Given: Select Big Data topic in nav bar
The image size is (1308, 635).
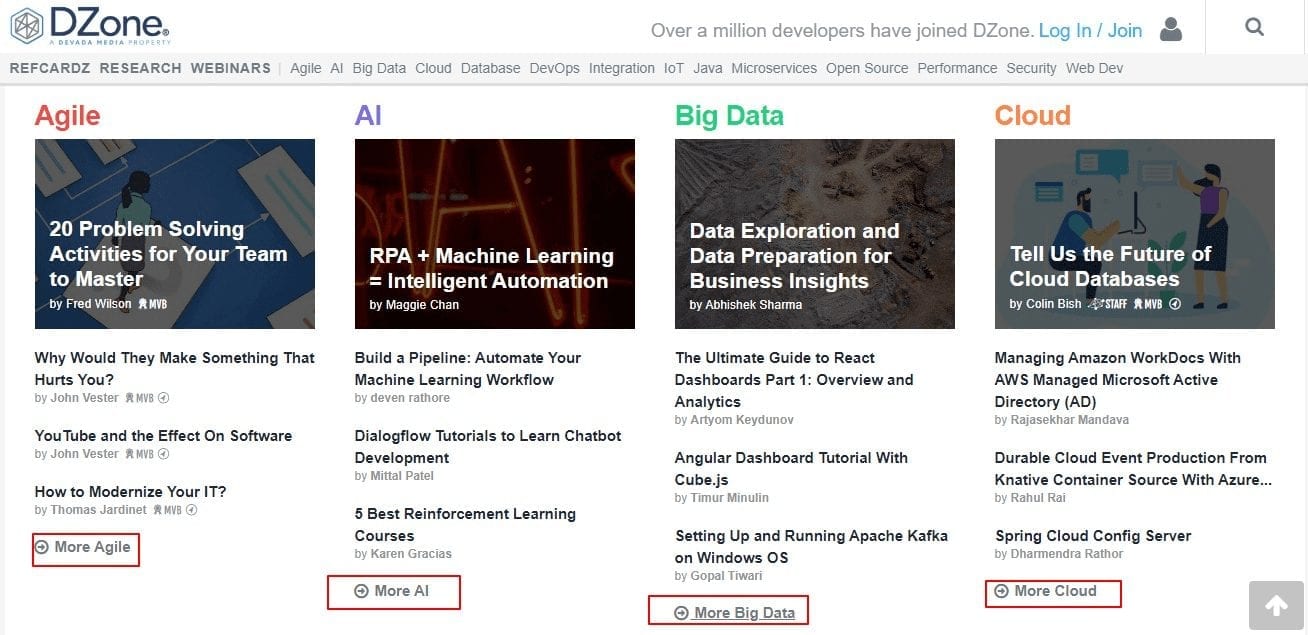Looking at the screenshot, I should (x=379, y=68).
